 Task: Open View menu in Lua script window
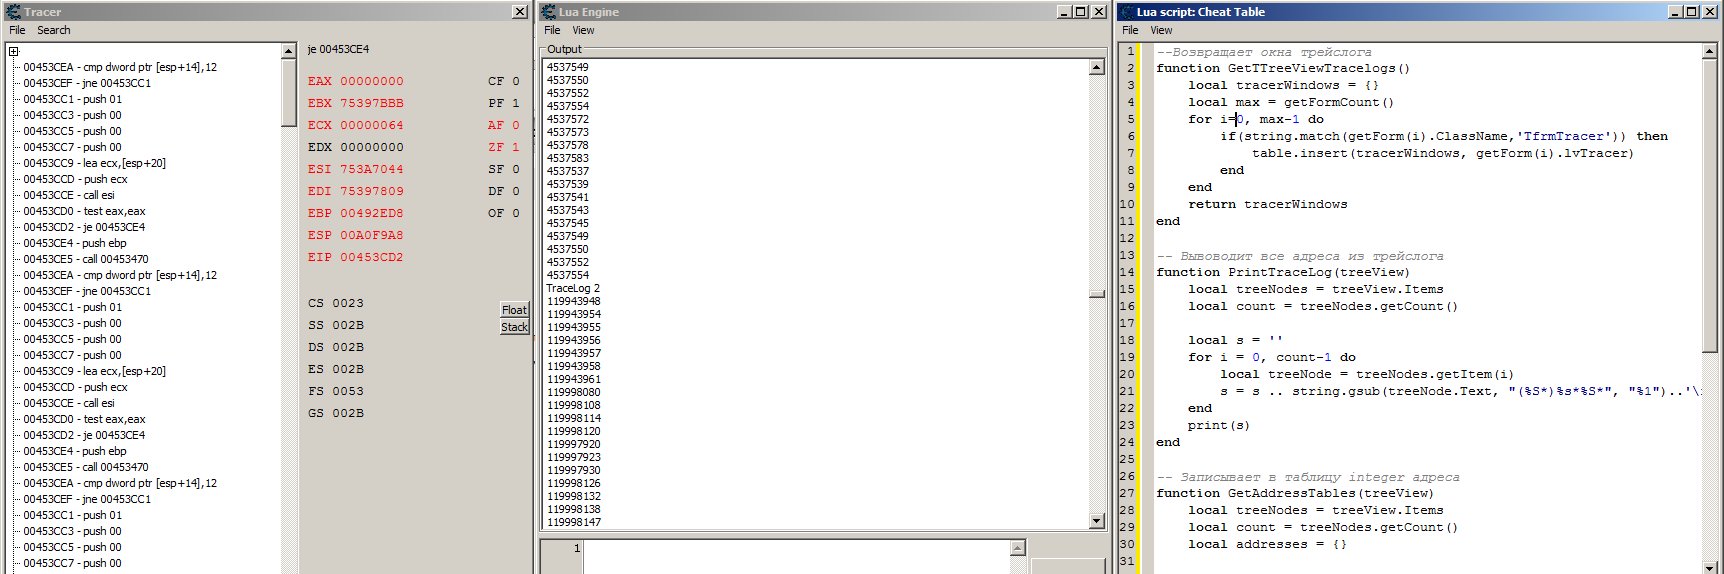[1161, 30]
